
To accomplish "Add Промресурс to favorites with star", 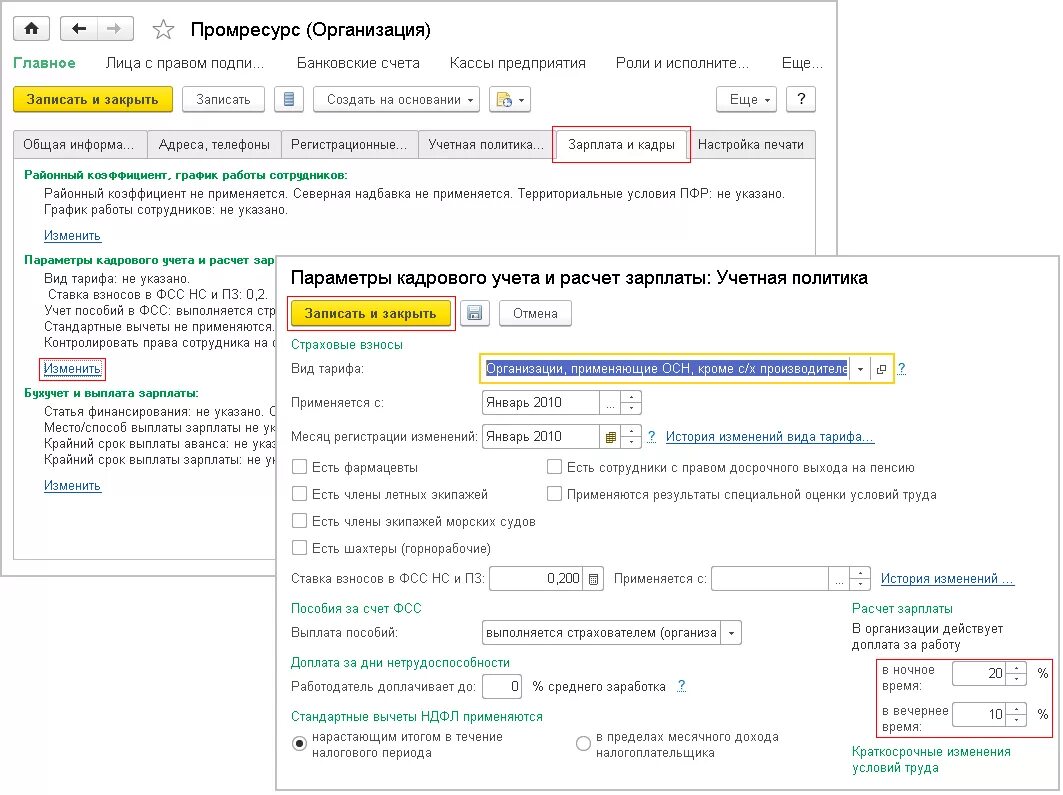I will point(163,30).
